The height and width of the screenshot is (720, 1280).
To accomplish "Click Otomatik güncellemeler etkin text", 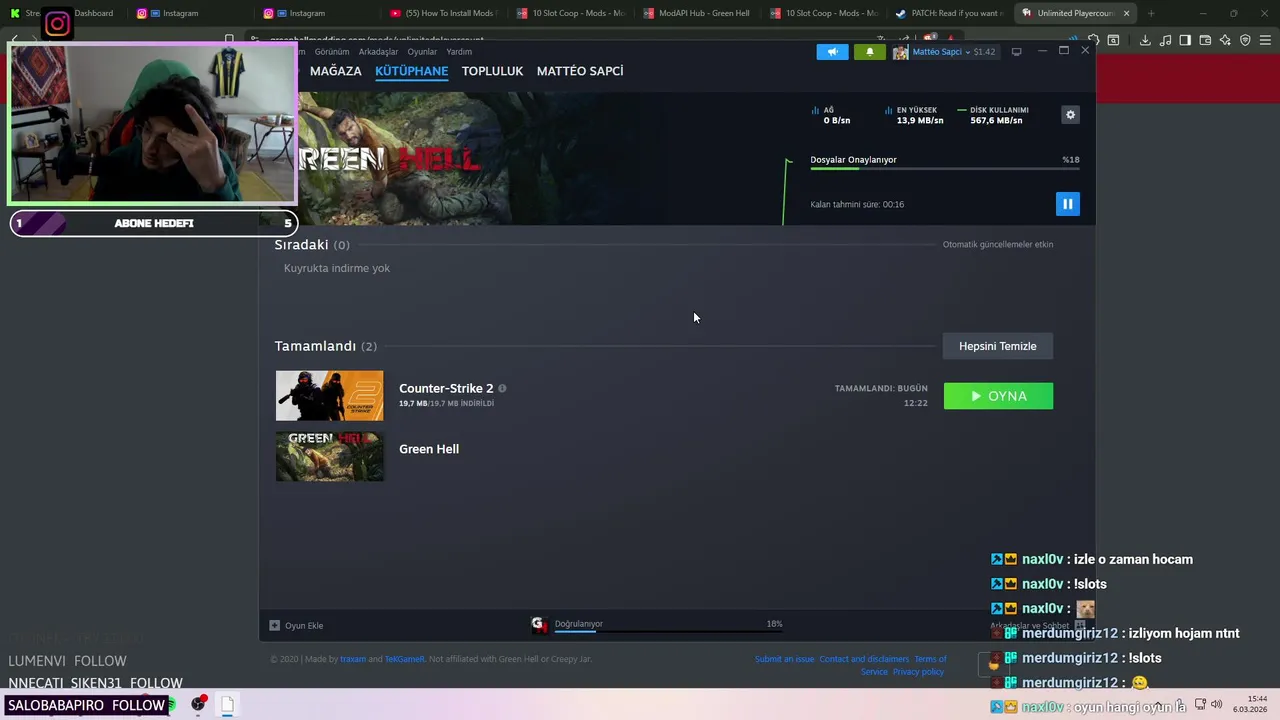I will point(998,244).
